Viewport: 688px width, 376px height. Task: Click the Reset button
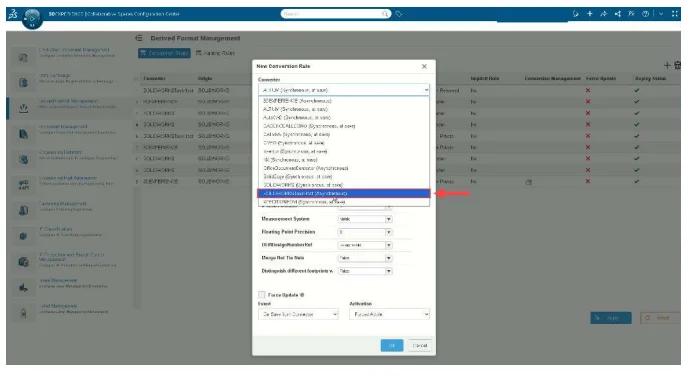[x=659, y=318]
